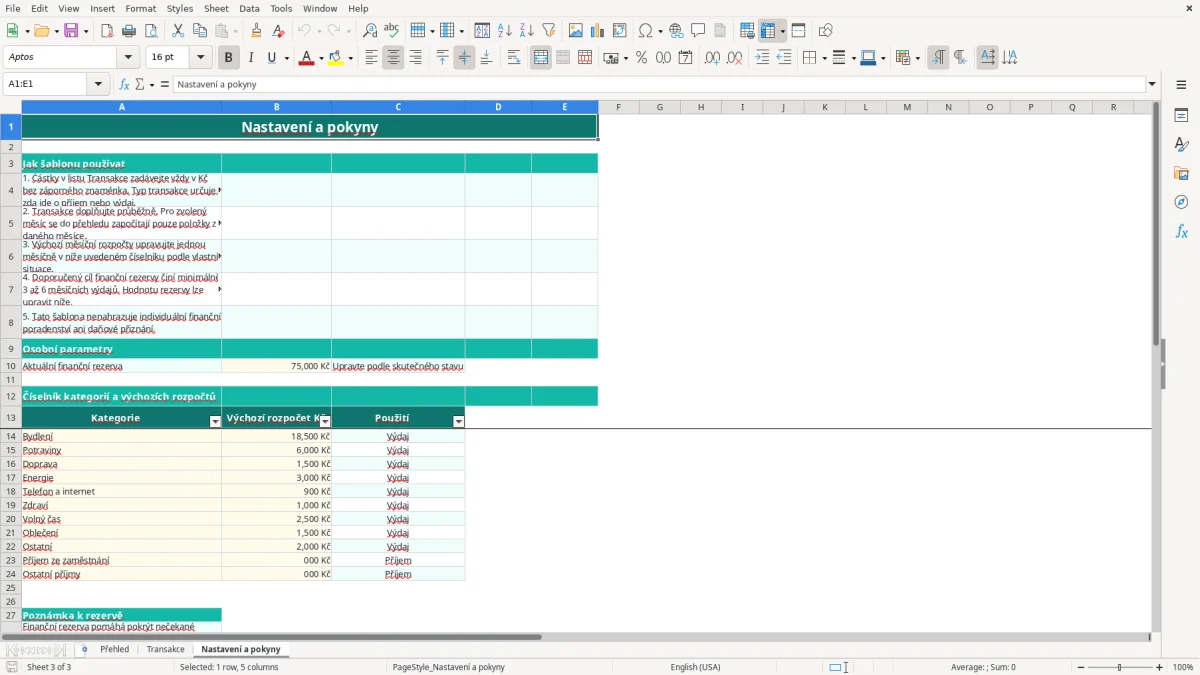Adjust the zoom slider in the status bar

coord(1119,667)
